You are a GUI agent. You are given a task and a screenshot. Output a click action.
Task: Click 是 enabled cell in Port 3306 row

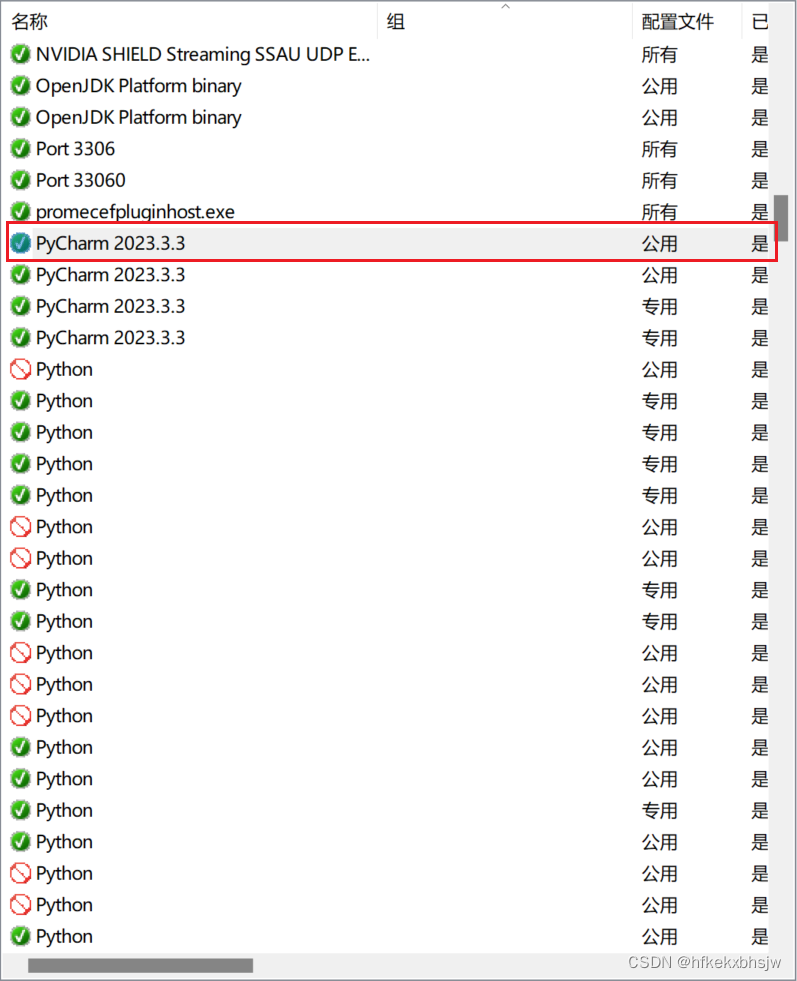pos(759,149)
